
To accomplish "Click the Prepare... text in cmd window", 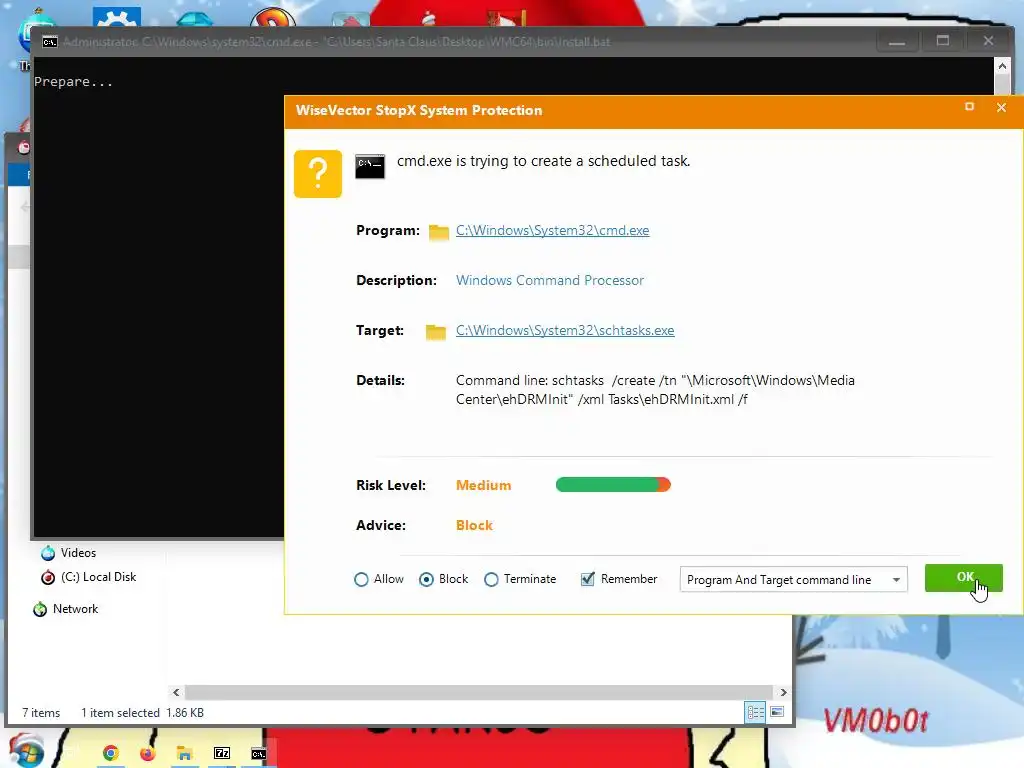I will pos(73,82).
